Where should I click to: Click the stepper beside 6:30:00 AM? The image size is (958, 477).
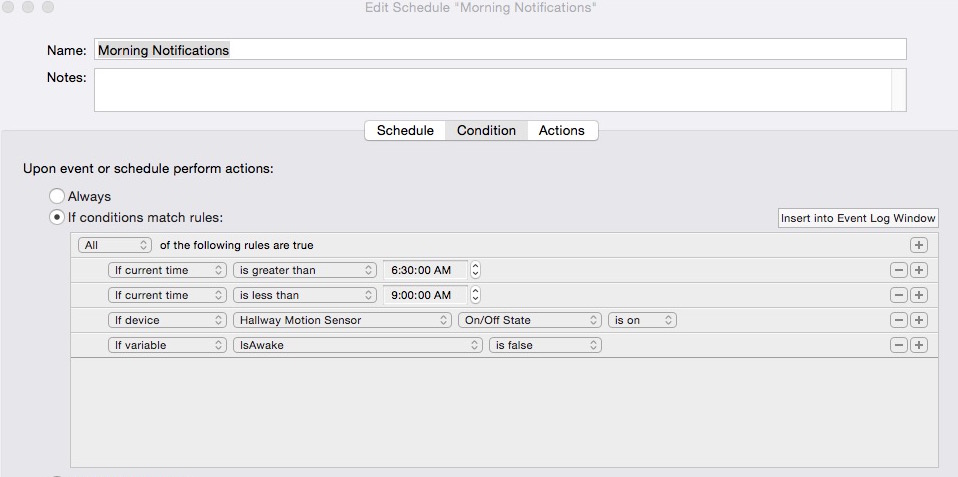[x=475, y=270]
